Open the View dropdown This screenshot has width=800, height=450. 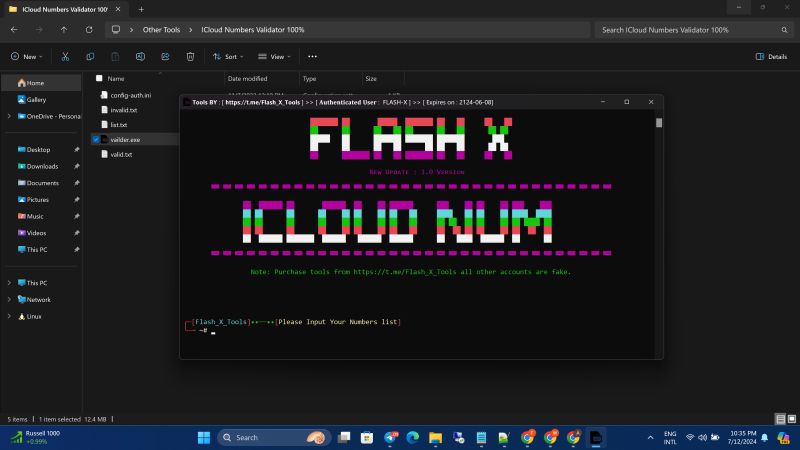(x=274, y=57)
